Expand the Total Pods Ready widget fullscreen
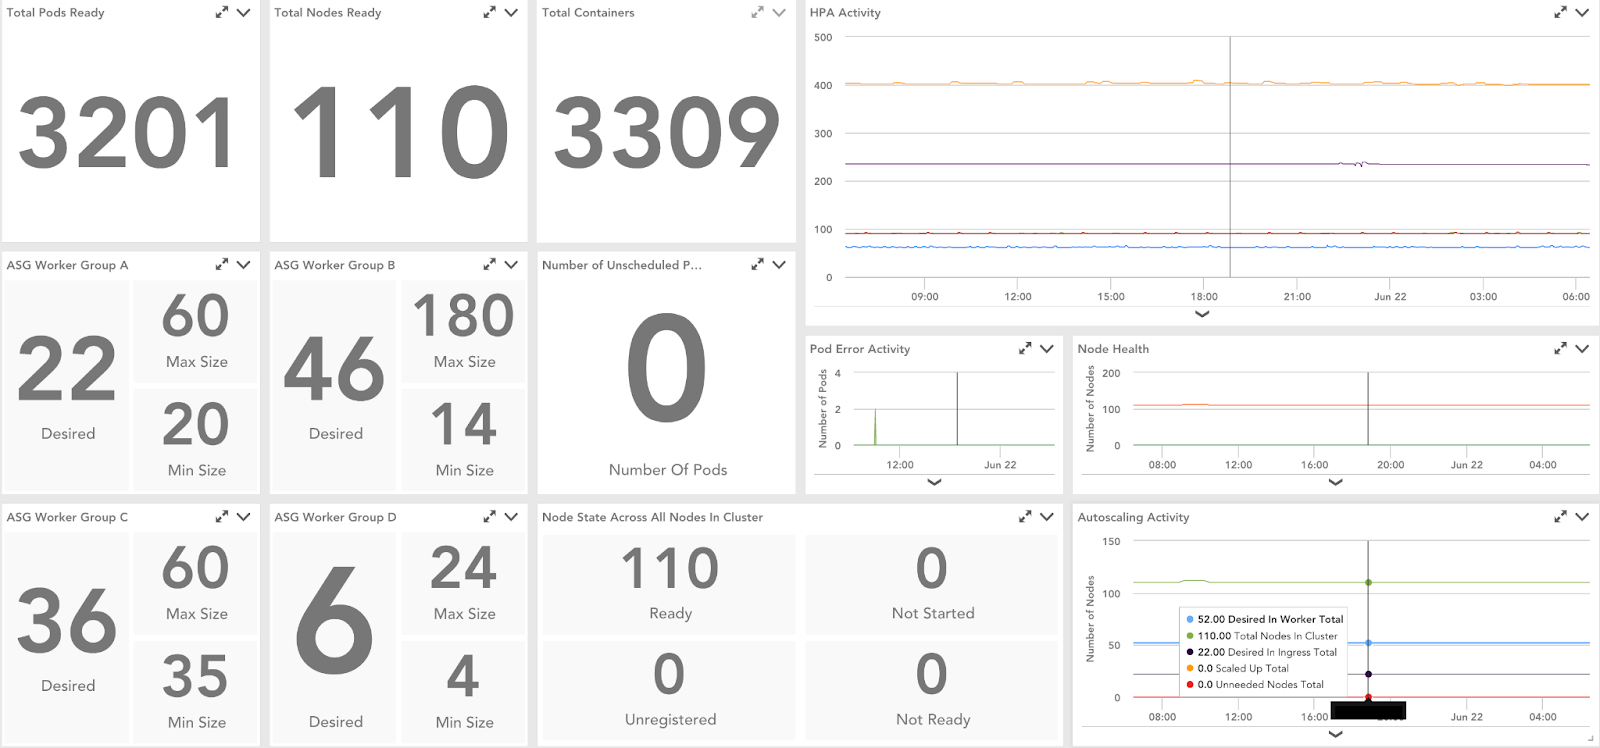The height and width of the screenshot is (748, 1600). pyautogui.click(x=221, y=13)
